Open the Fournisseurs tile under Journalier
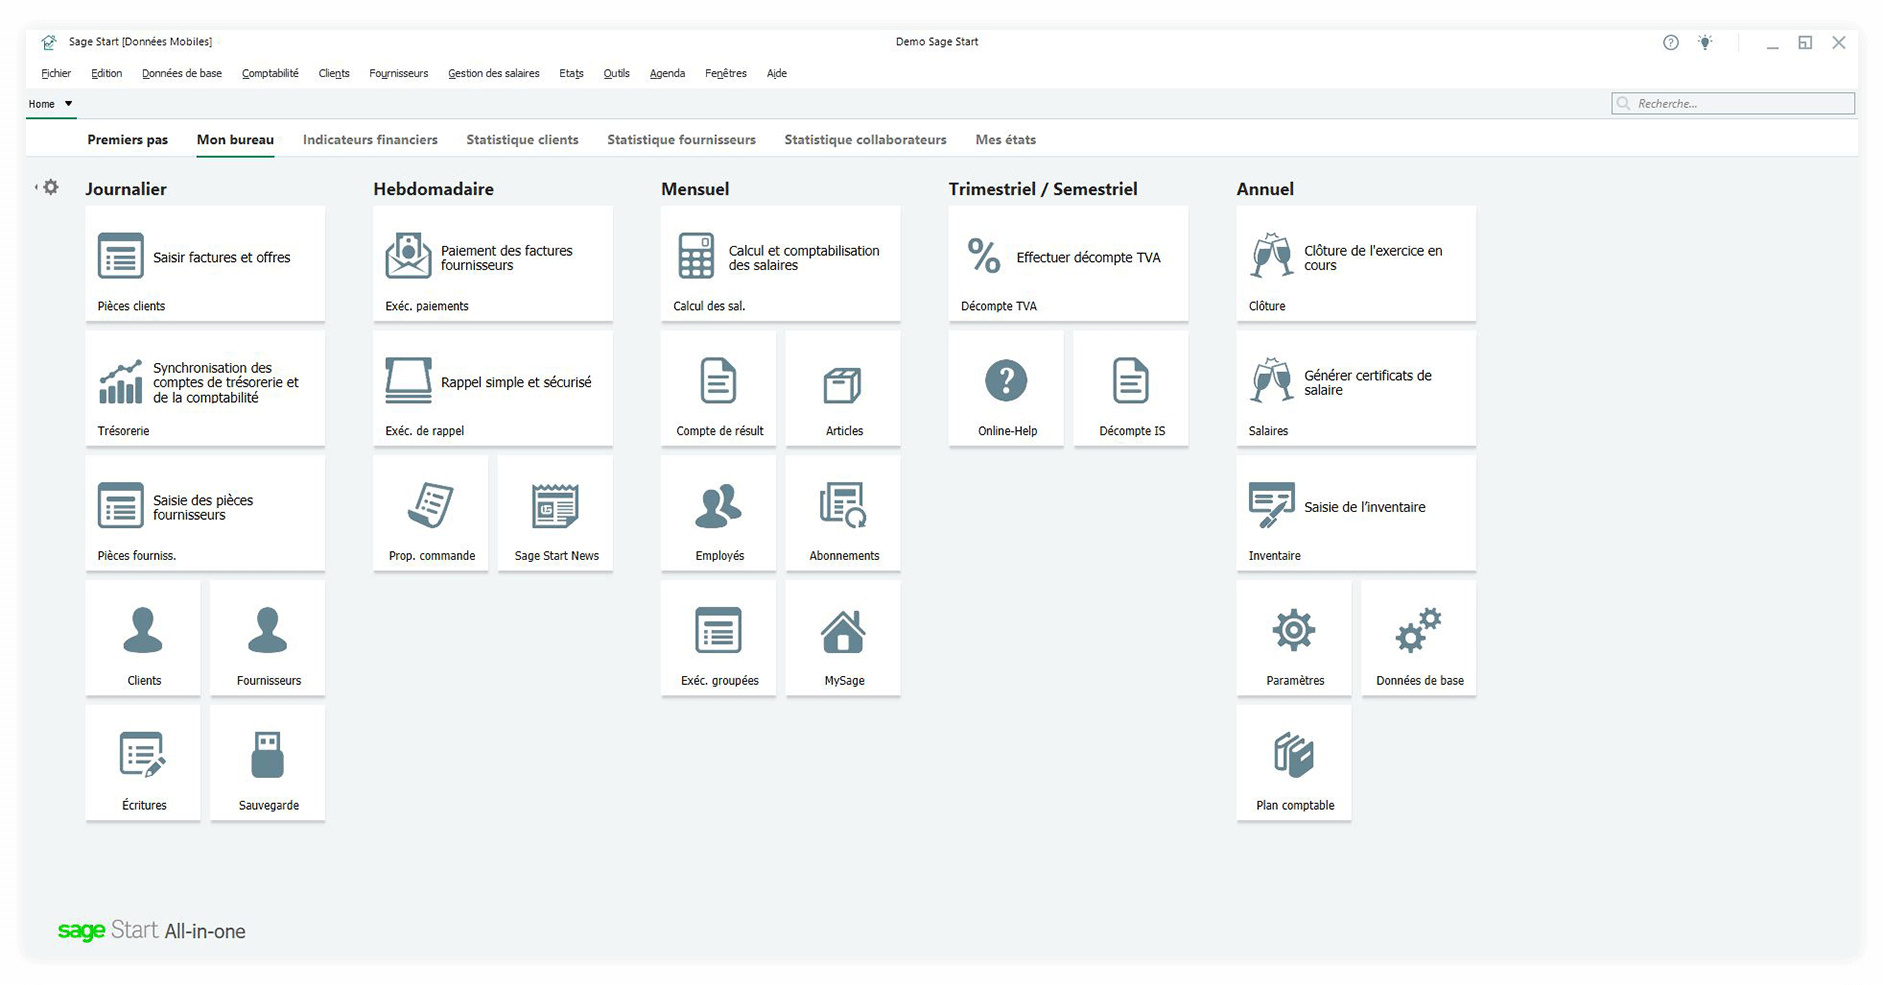The height and width of the screenshot is (985, 1884). (x=268, y=638)
